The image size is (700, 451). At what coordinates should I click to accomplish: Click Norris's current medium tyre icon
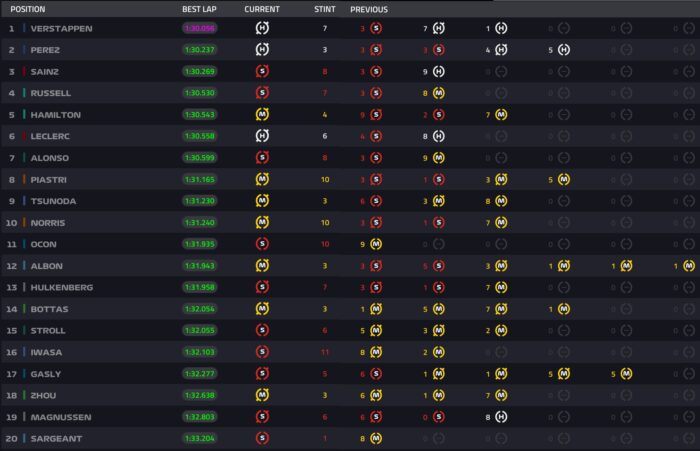pos(262,222)
